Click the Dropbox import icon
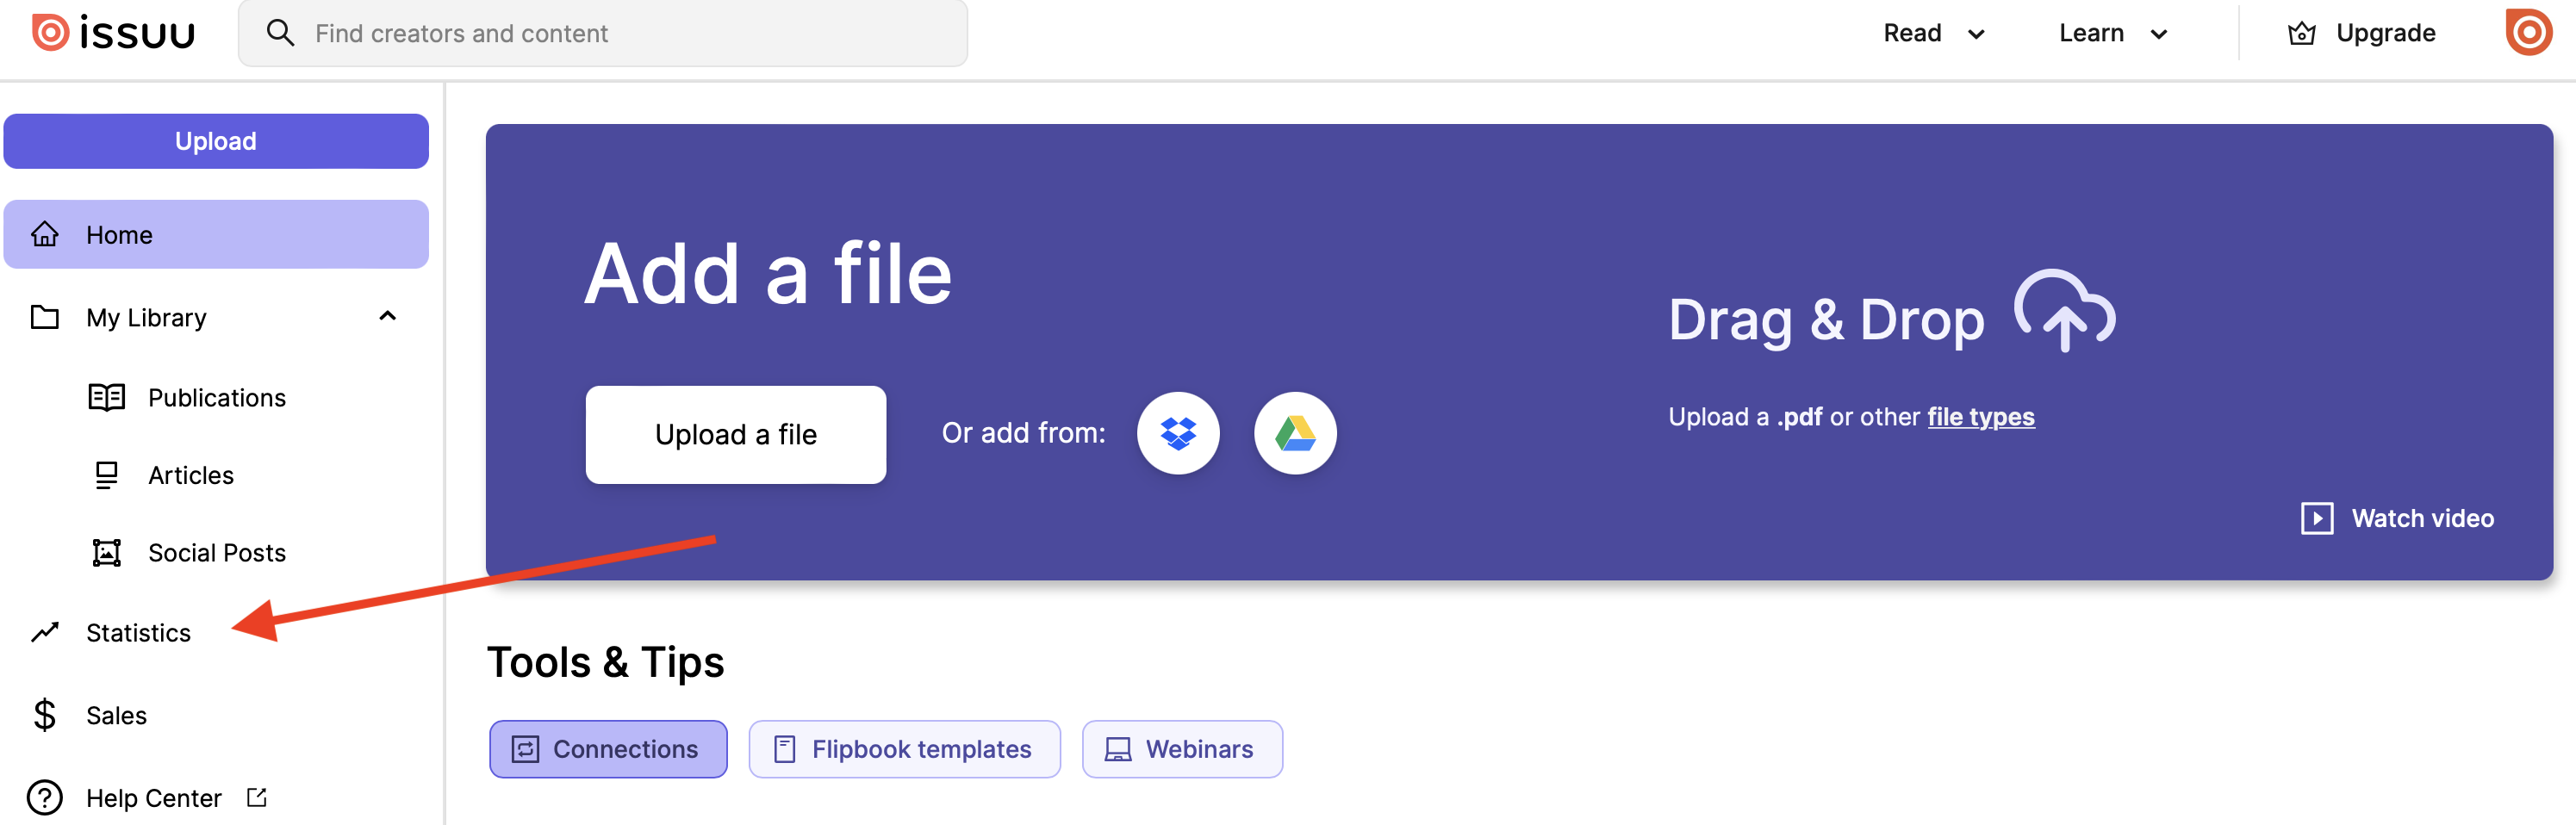This screenshot has height=825, width=2576. 1178,433
